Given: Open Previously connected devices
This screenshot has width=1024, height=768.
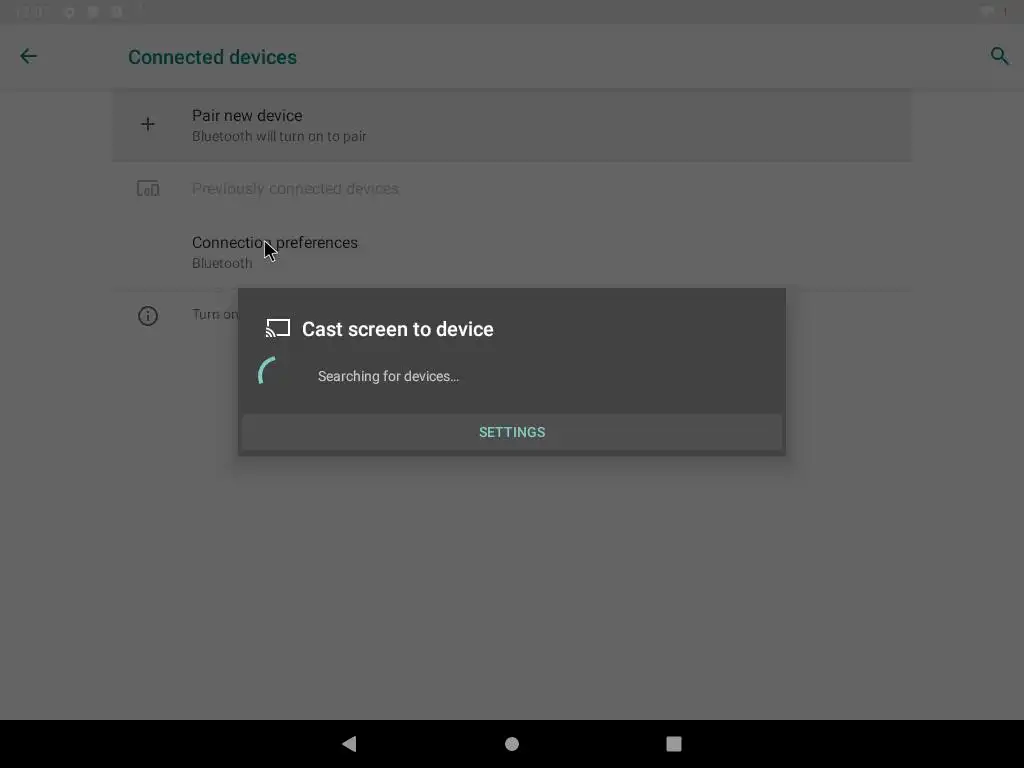Looking at the screenshot, I should coord(512,189).
